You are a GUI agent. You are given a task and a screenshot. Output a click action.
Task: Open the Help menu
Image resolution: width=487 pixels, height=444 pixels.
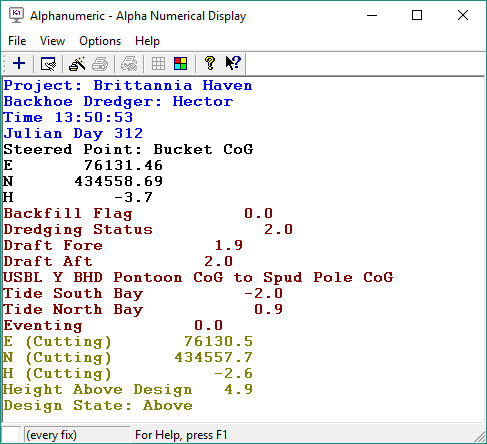coord(147,41)
